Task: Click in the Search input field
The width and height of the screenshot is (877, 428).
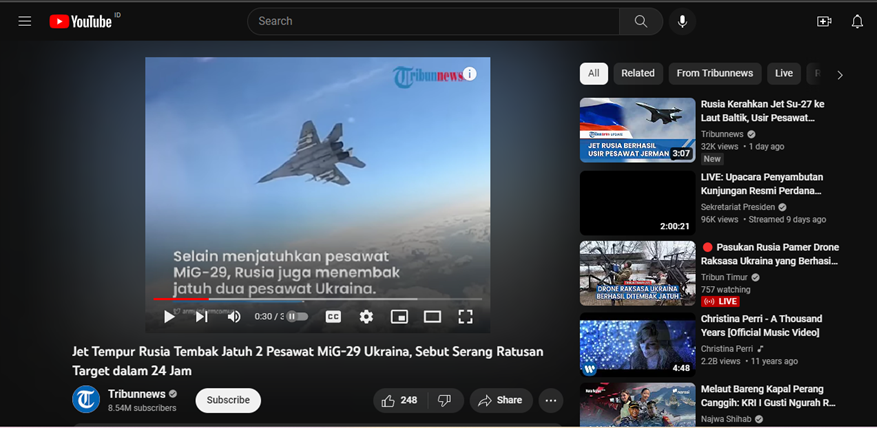Action: (433, 21)
